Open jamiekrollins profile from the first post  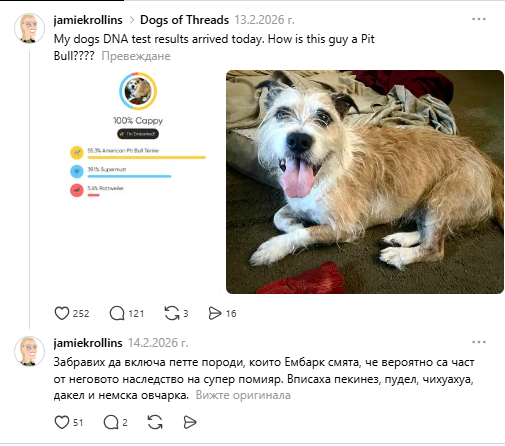pos(88,20)
